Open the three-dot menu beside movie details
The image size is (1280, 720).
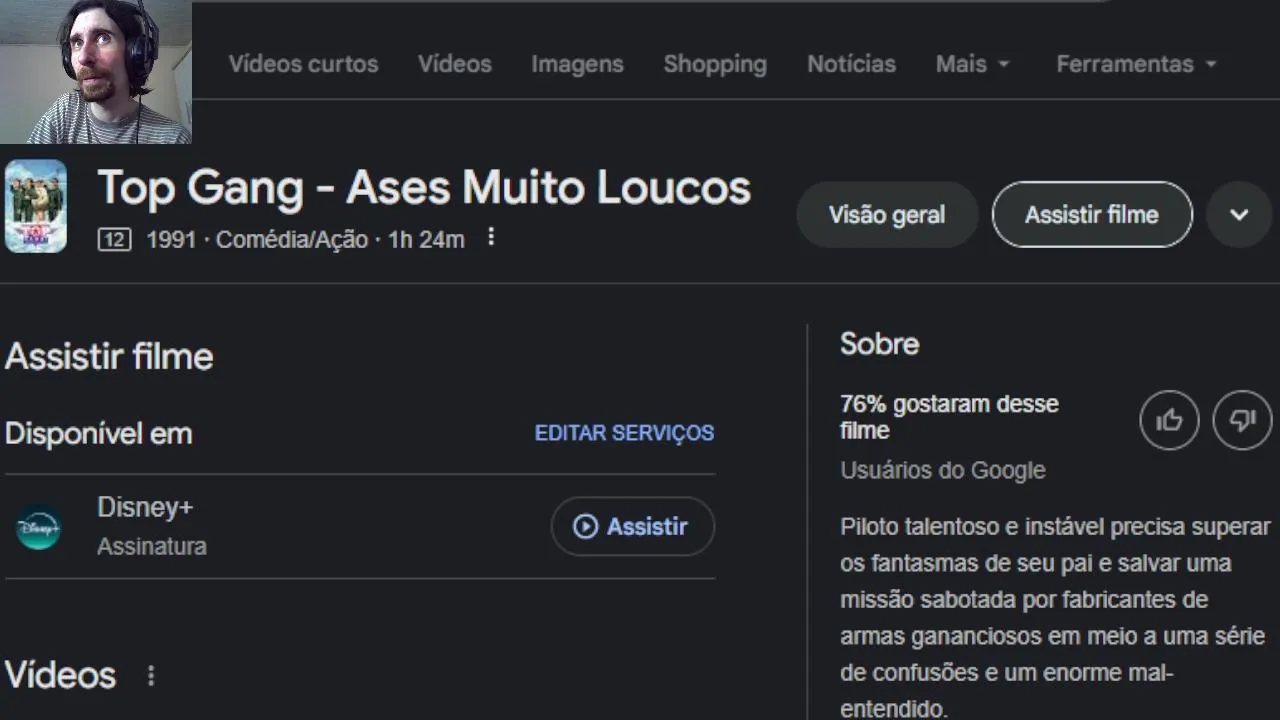[490, 237]
